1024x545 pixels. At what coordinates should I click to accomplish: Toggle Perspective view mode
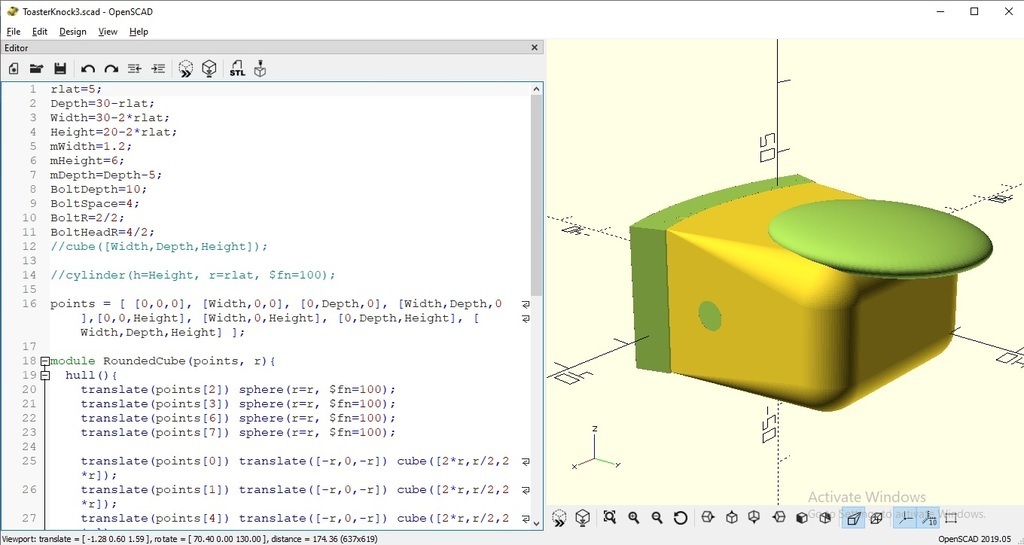pos(852,517)
